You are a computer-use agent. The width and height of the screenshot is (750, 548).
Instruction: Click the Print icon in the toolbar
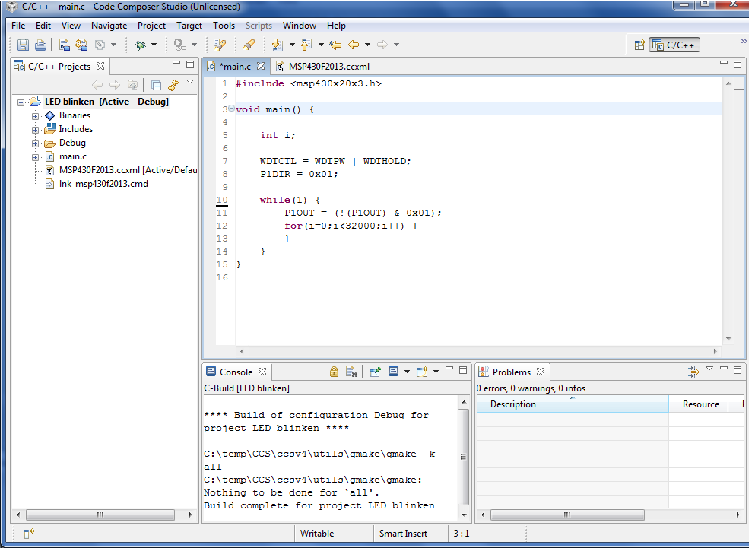click(x=40, y=45)
